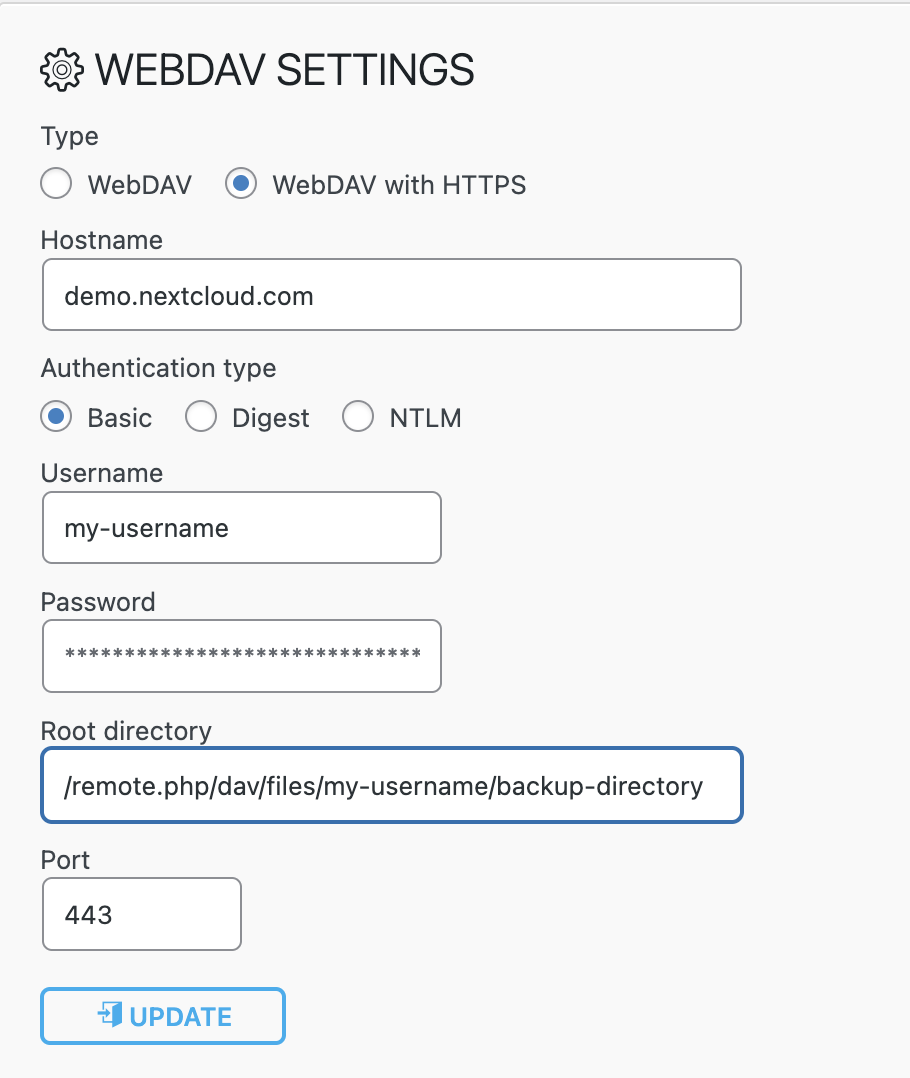The height and width of the screenshot is (1078, 910).
Task: Click the Root directory path field
Action: pos(392,785)
